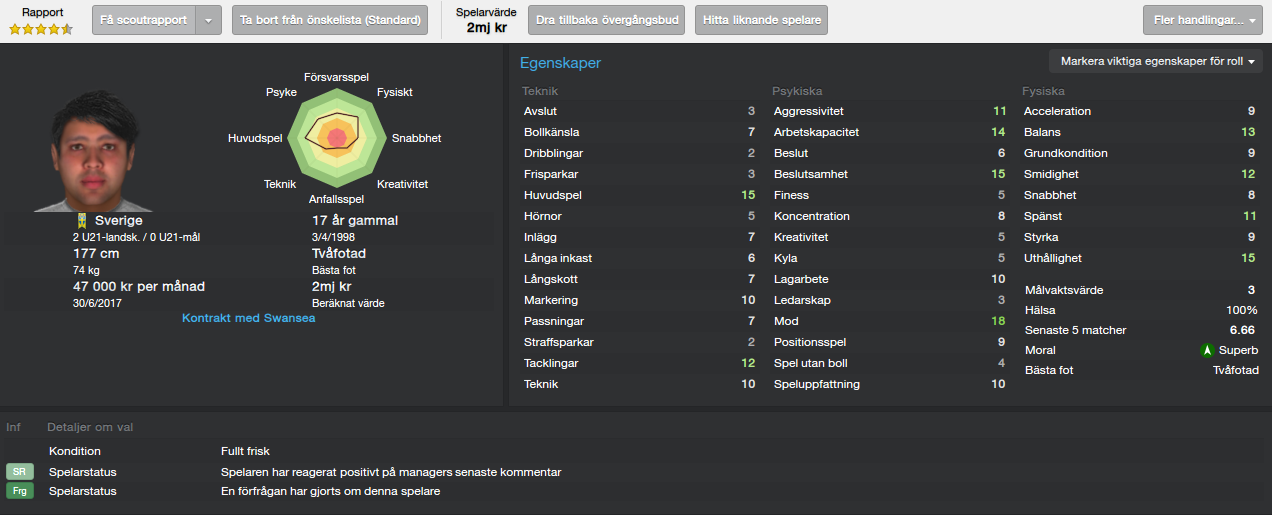1272x515 pixels.
Task: Open dropdown arrow beside Få scoutrapport
Action: coord(208,20)
